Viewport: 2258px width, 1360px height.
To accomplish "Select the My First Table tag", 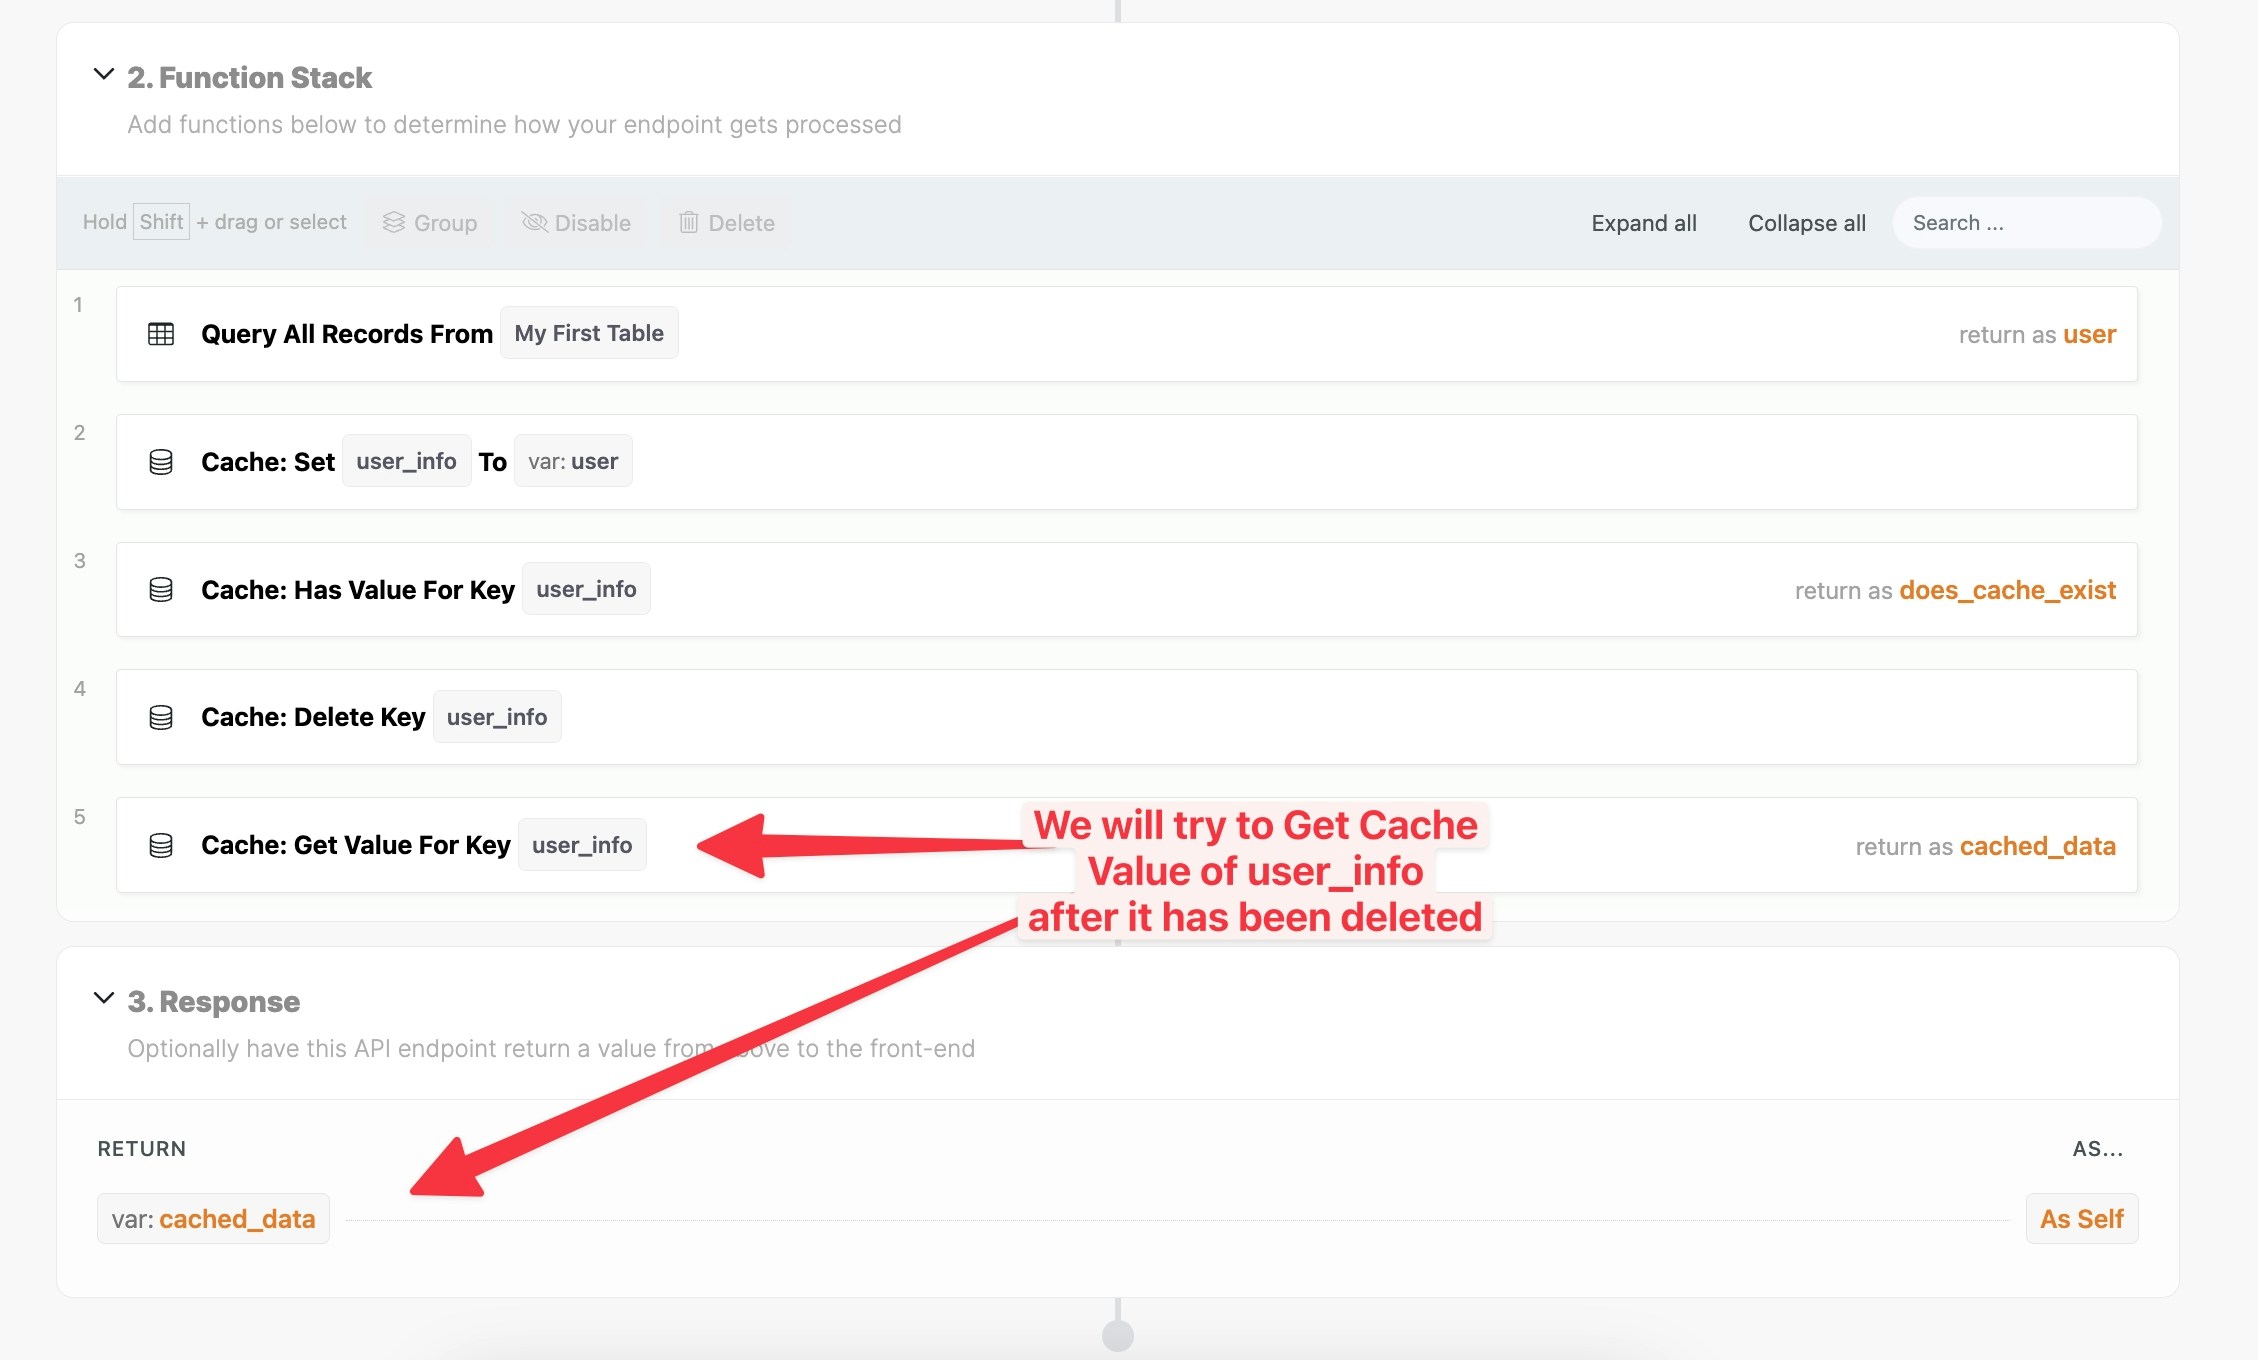I will click(x=589, y=333).
